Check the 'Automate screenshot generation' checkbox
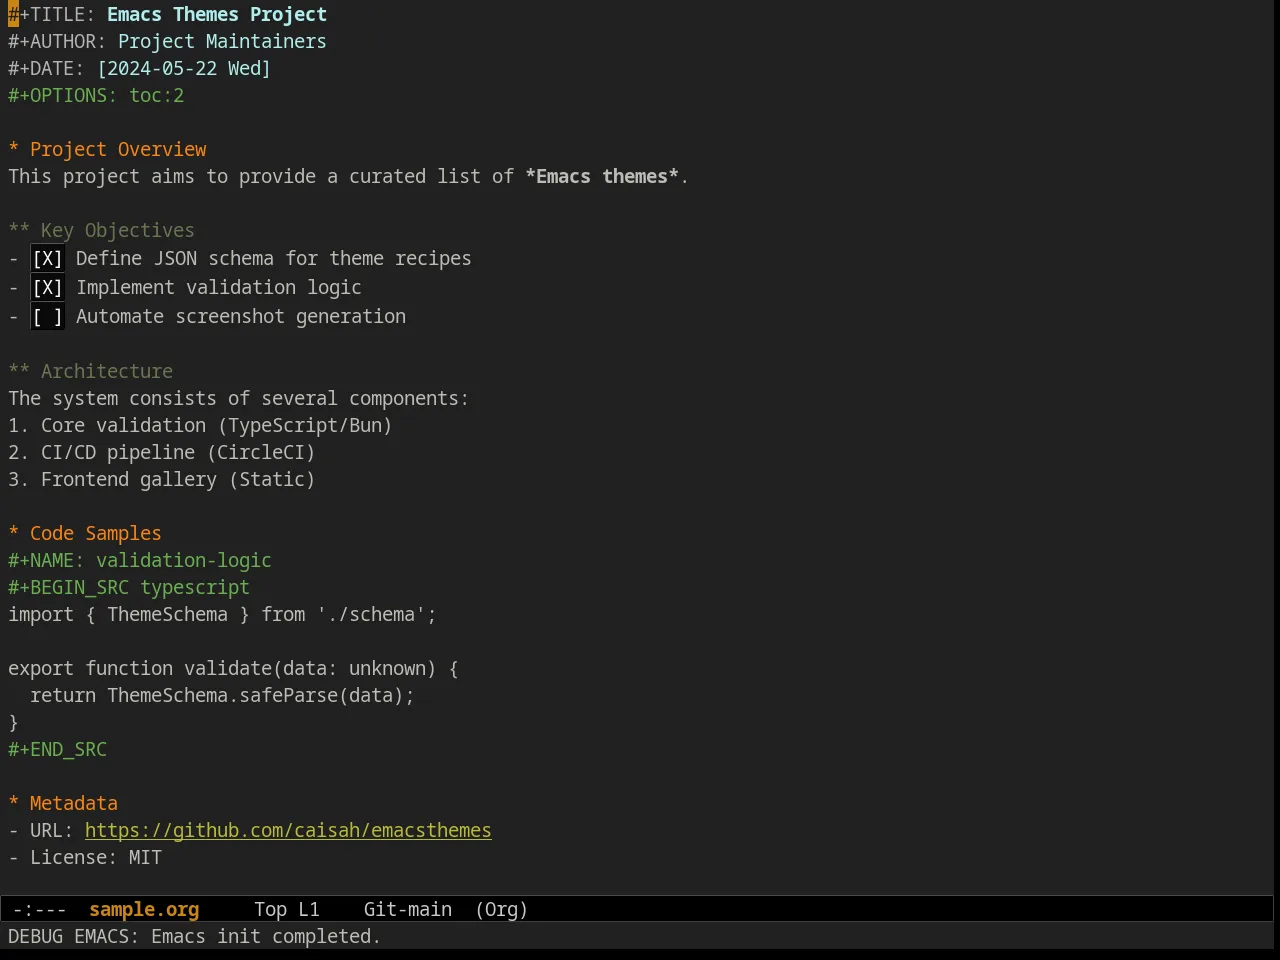This screenshot has height=960, width=1280. click(47, 317)
